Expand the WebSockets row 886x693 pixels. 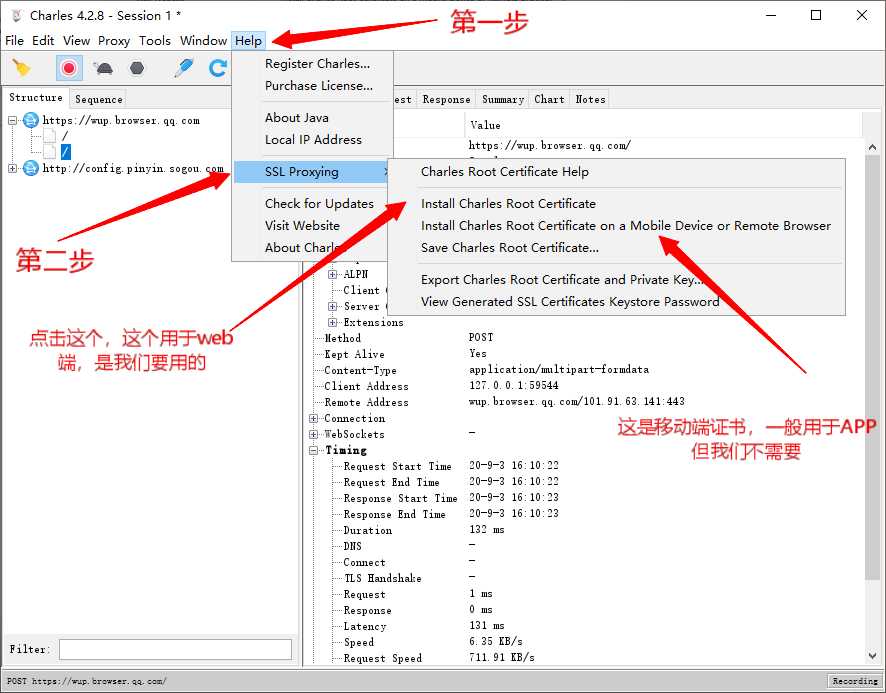pyautogui.click(x=313, y=434)
